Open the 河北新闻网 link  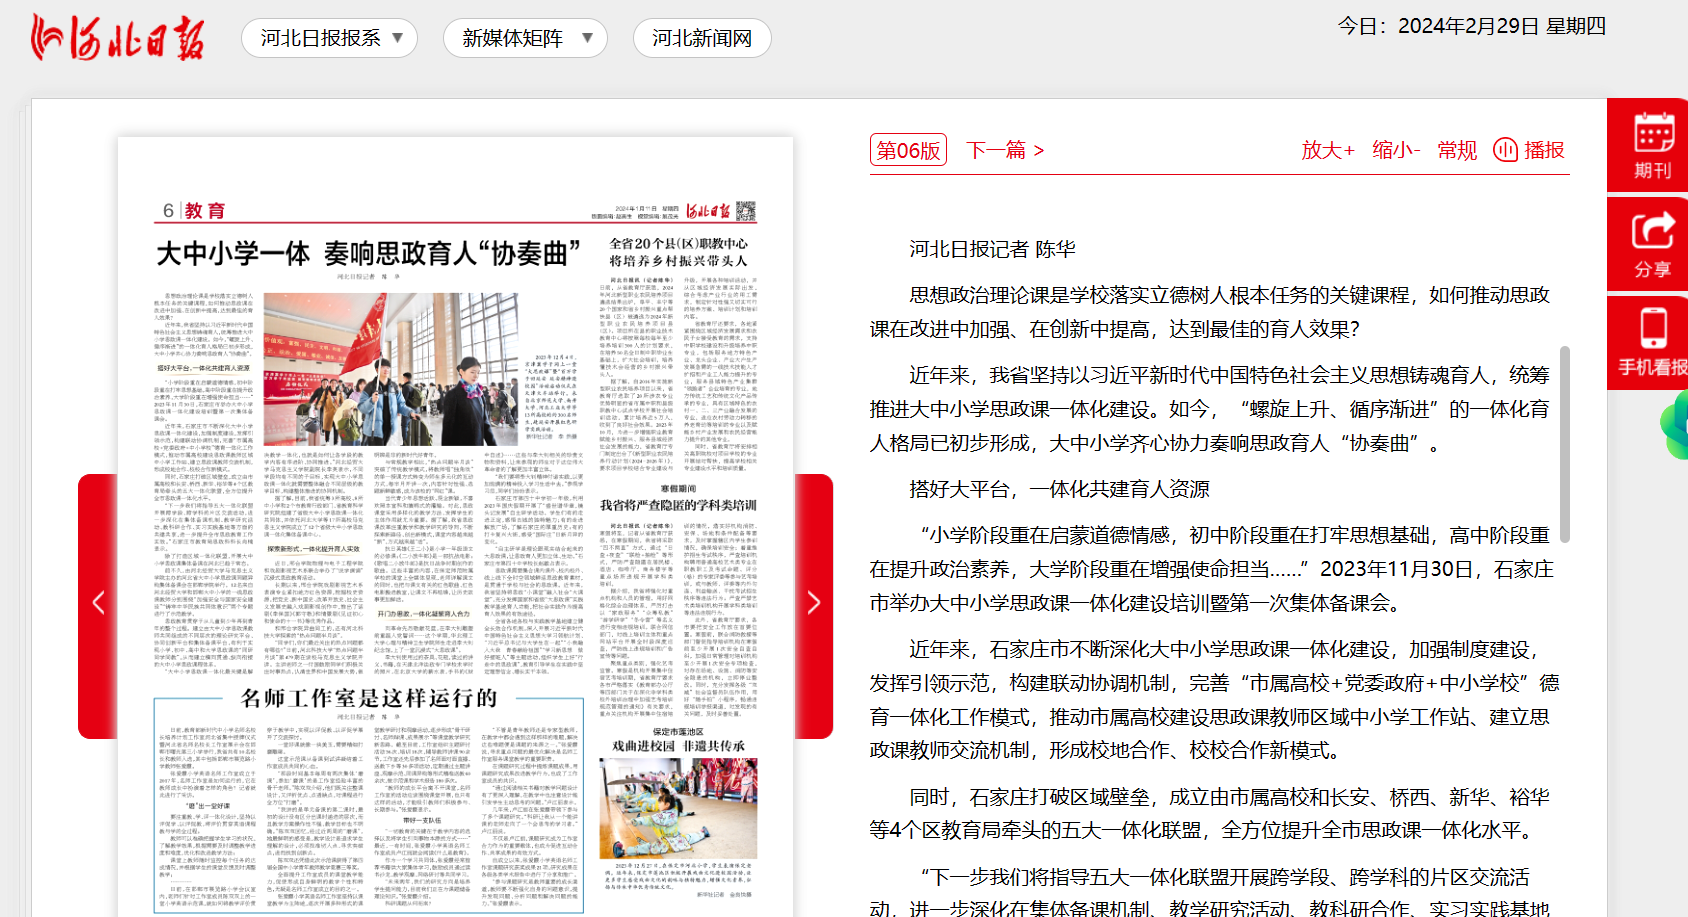702,38
